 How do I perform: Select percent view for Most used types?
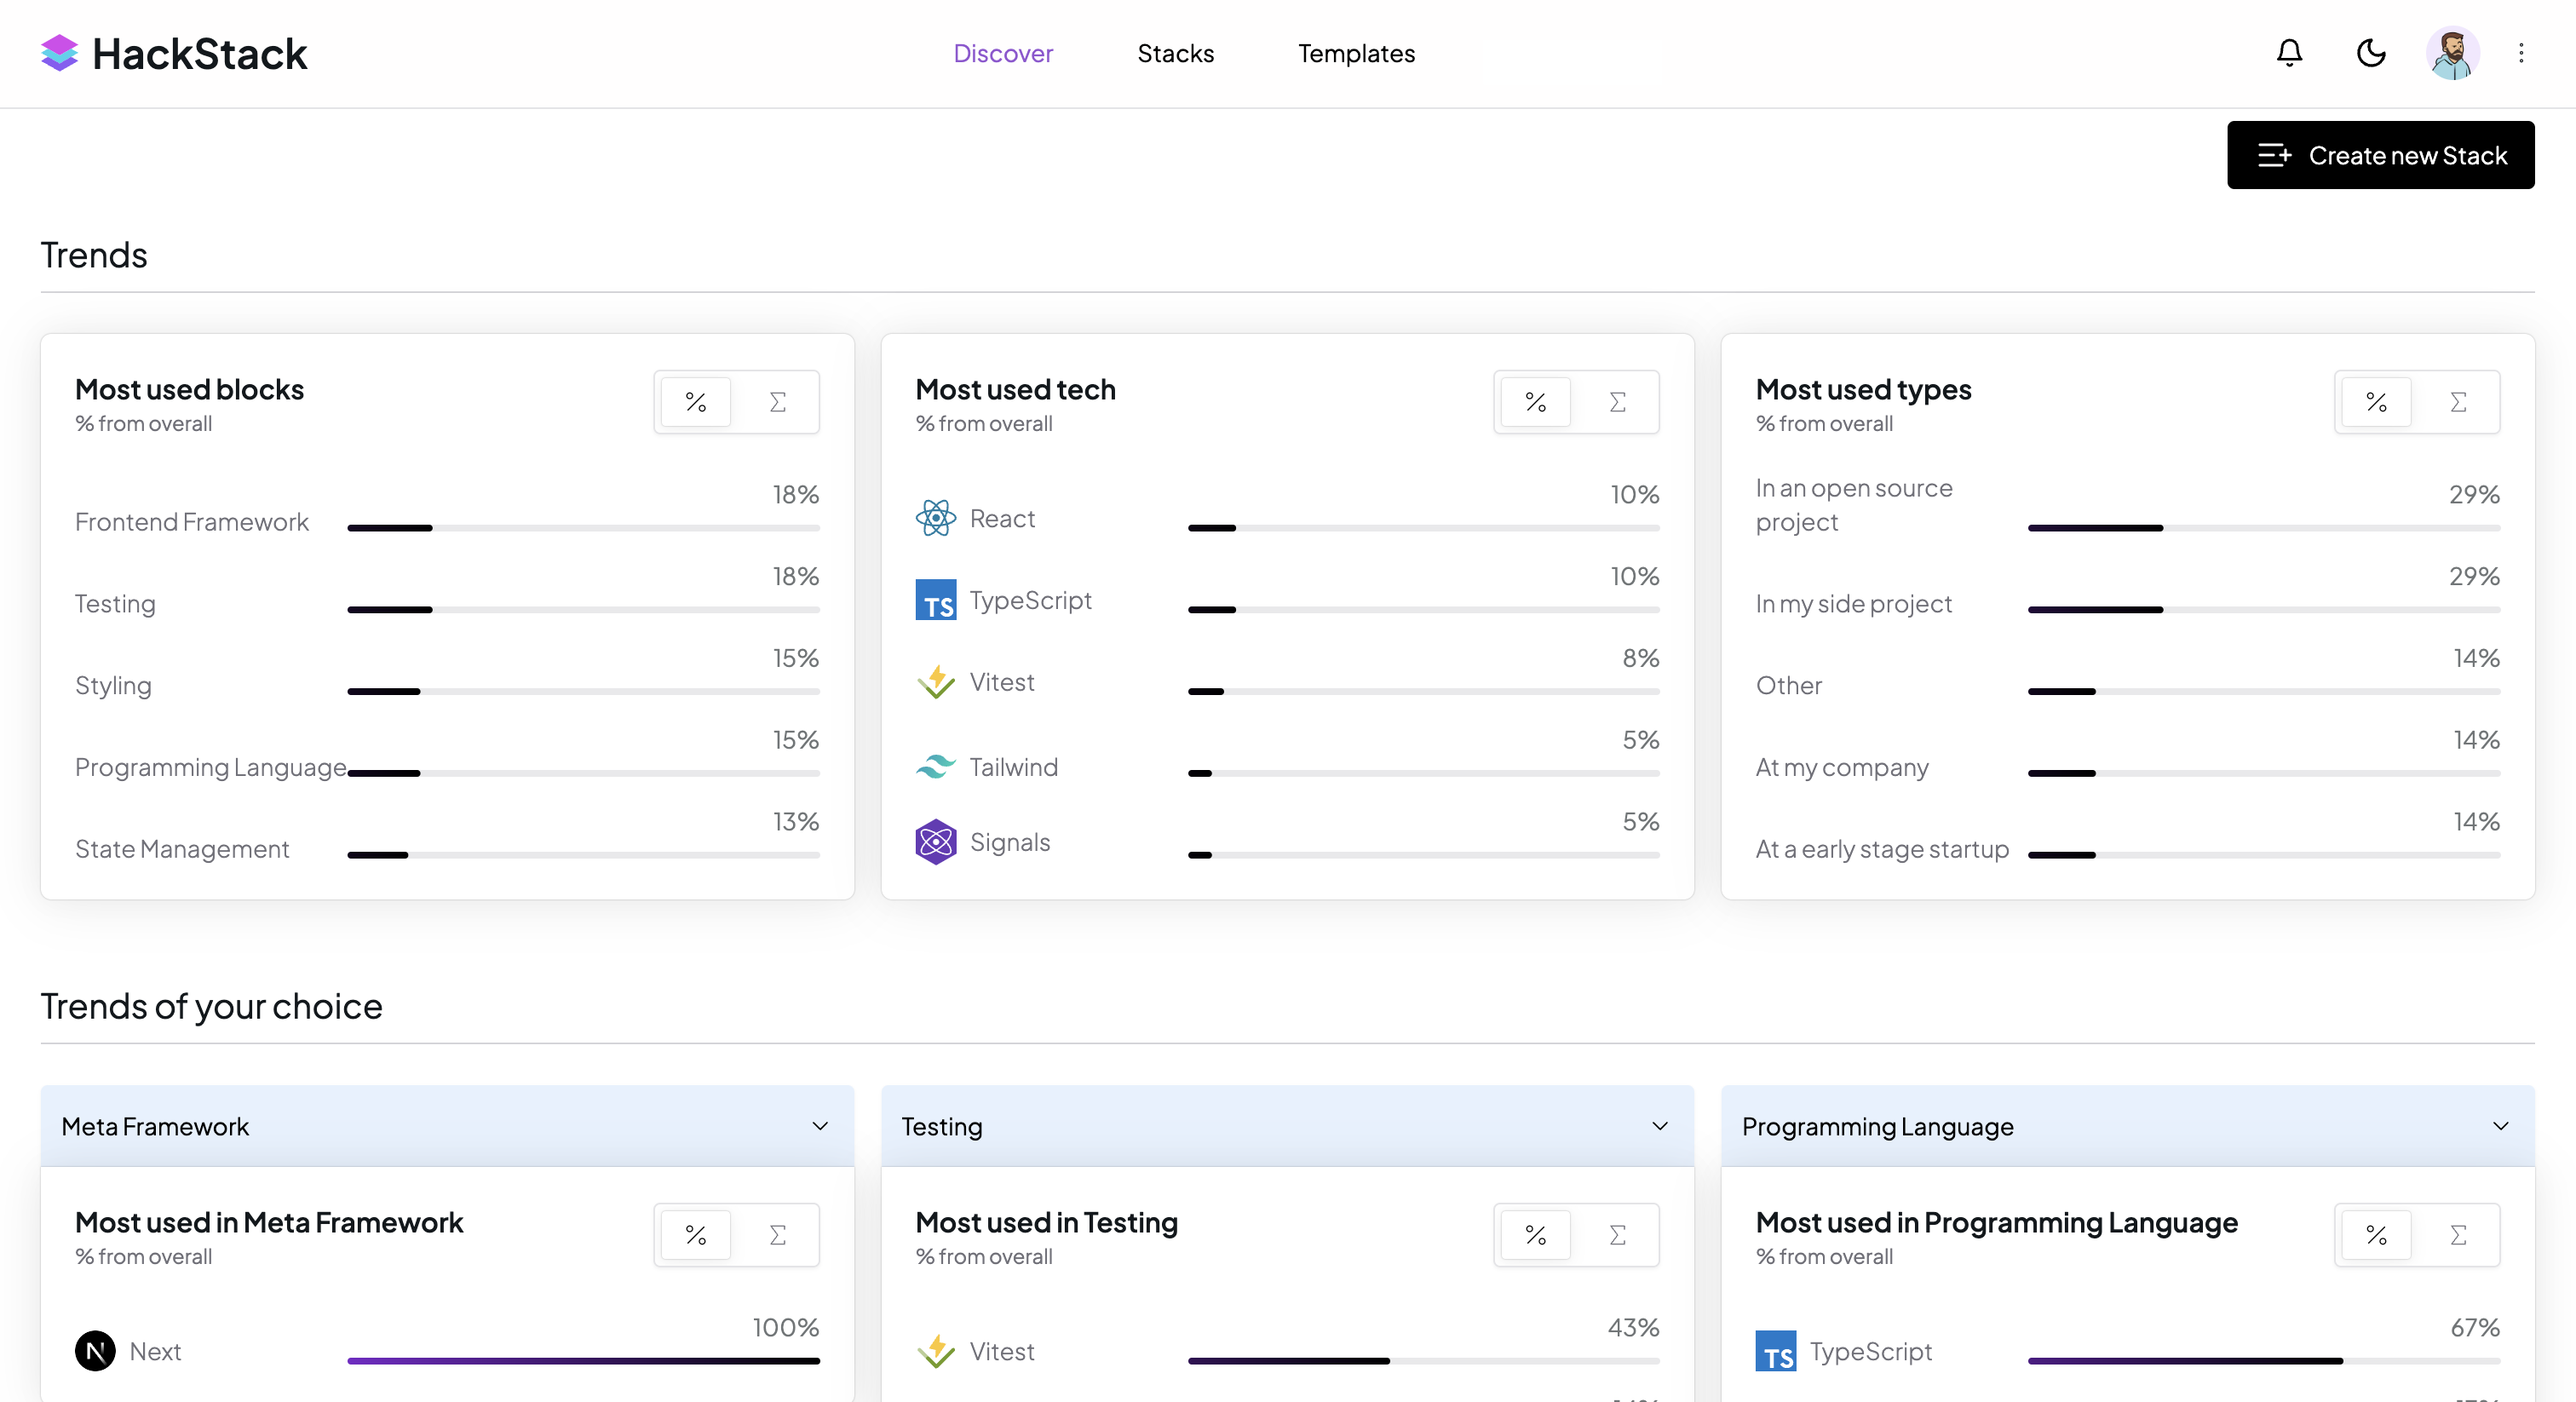tap(2376, 402)
